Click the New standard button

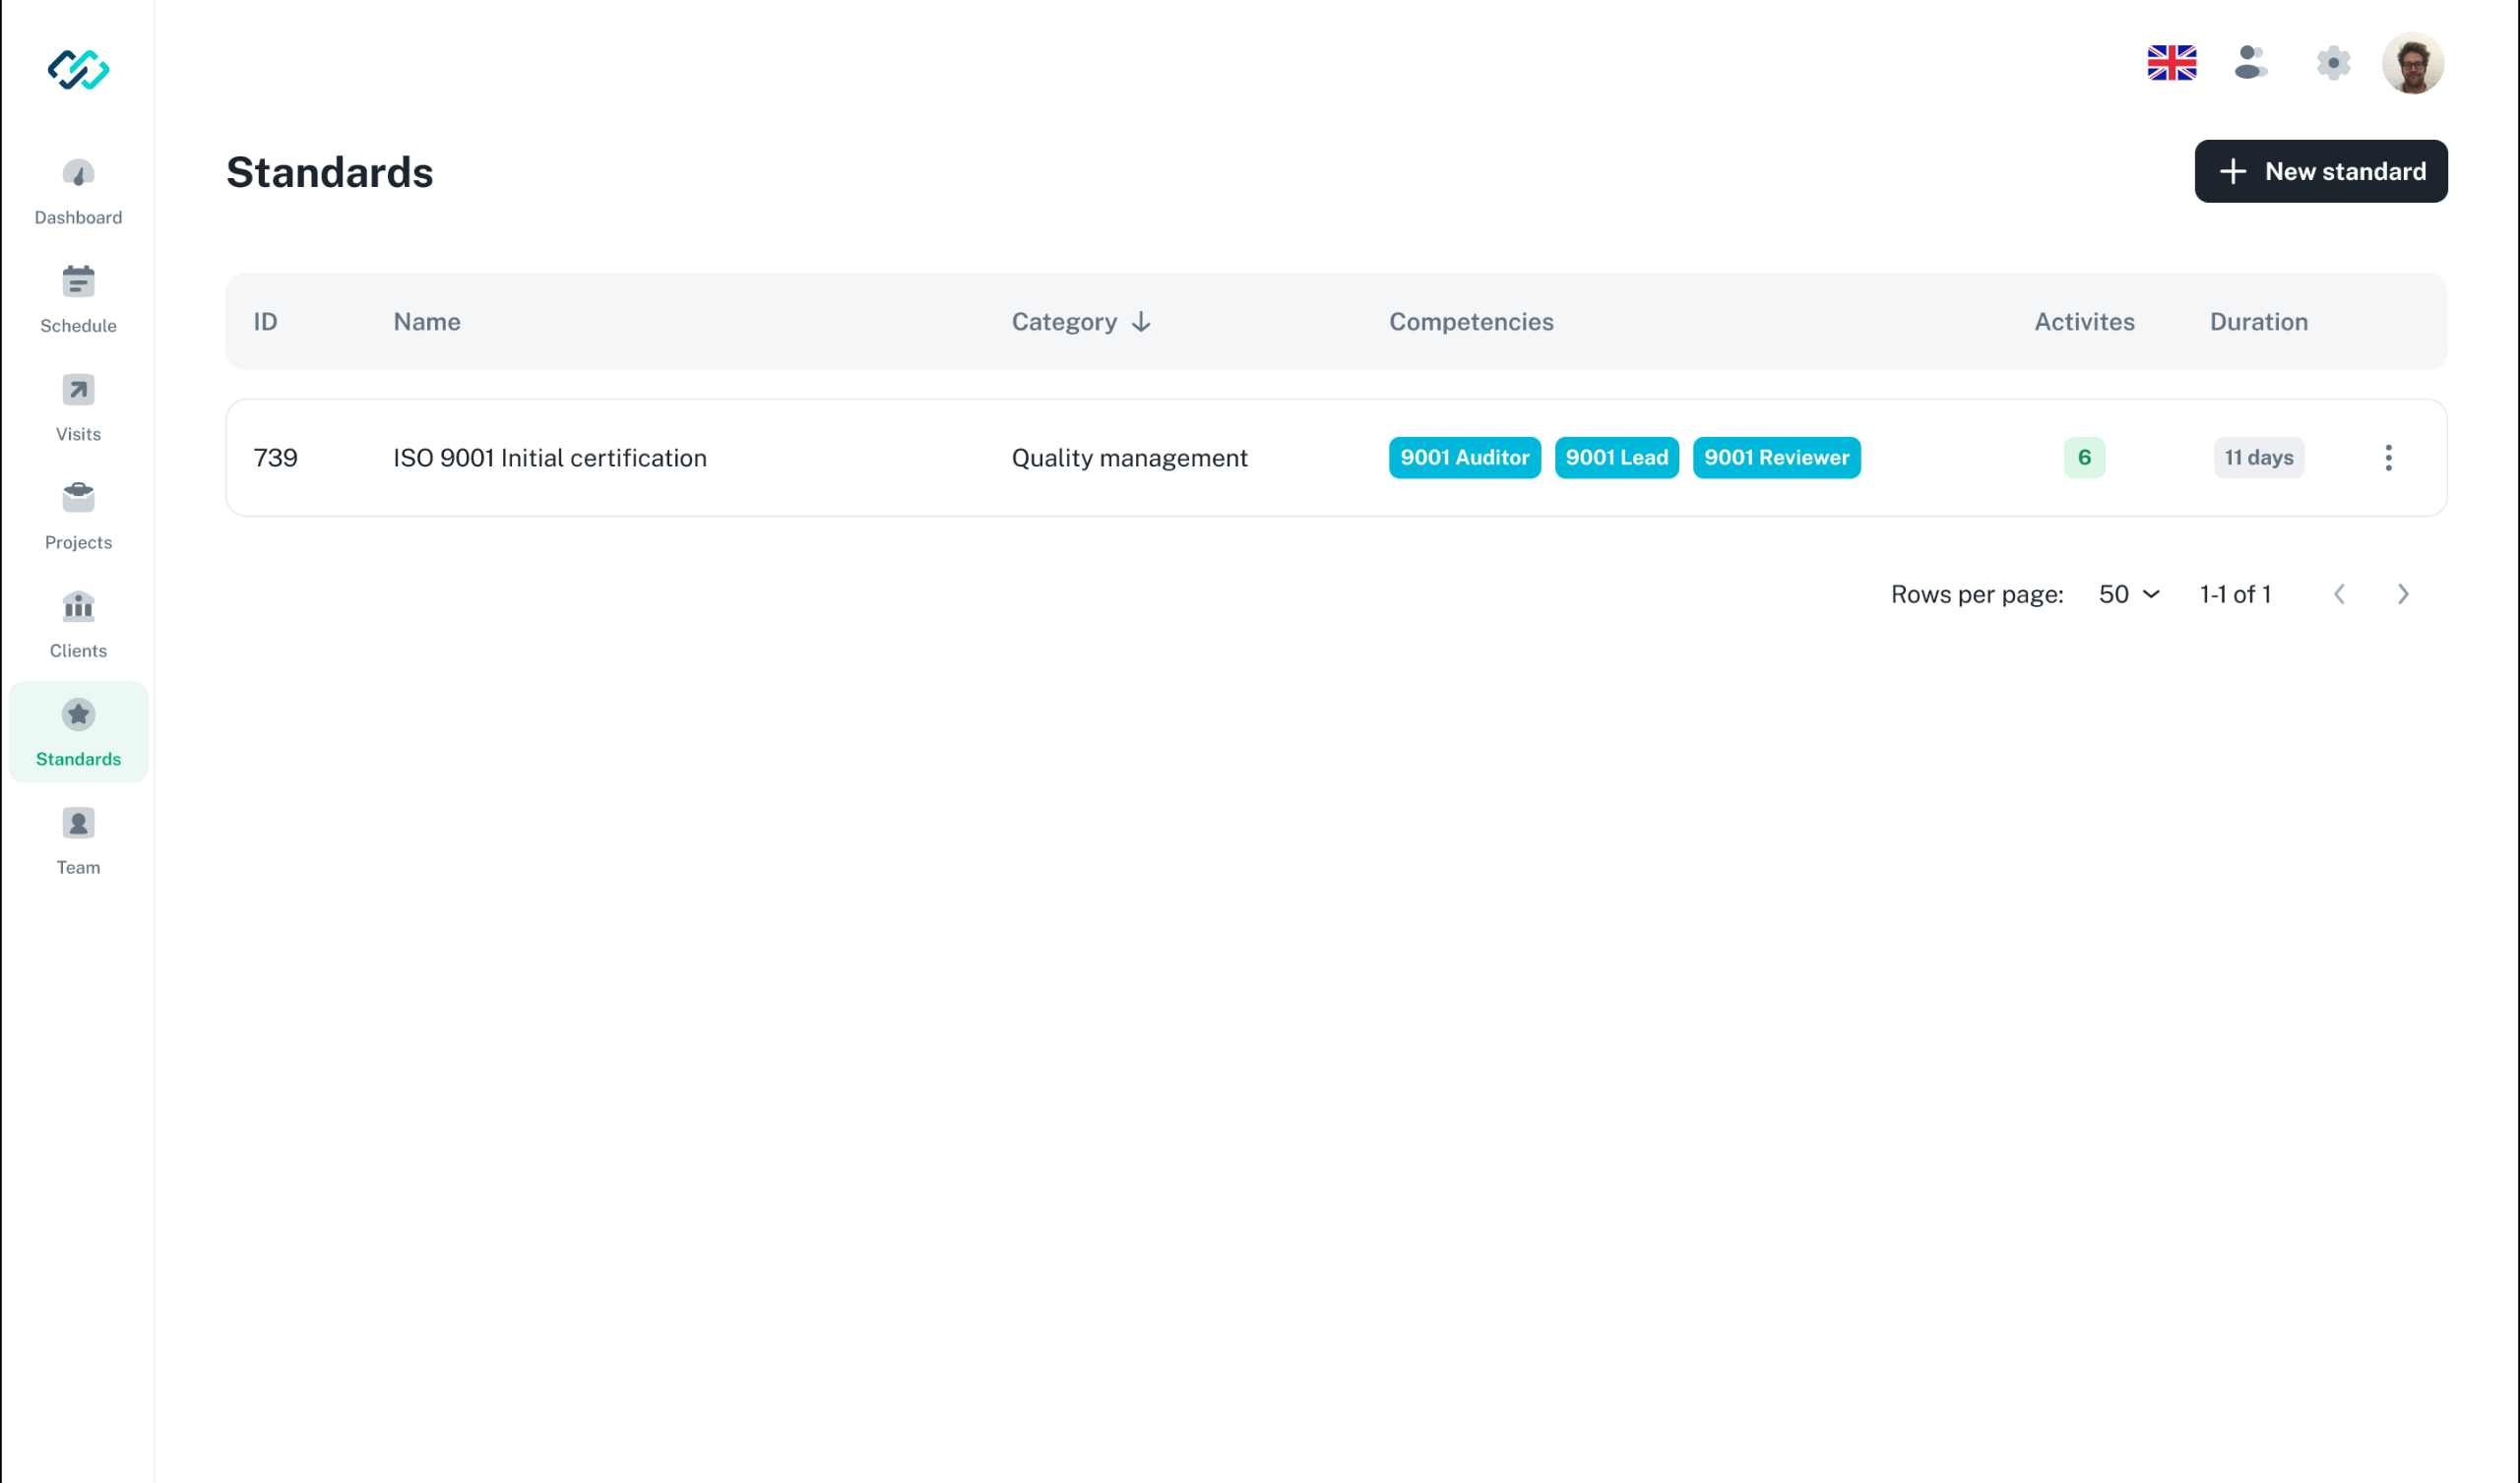[x=2320, y=171]
